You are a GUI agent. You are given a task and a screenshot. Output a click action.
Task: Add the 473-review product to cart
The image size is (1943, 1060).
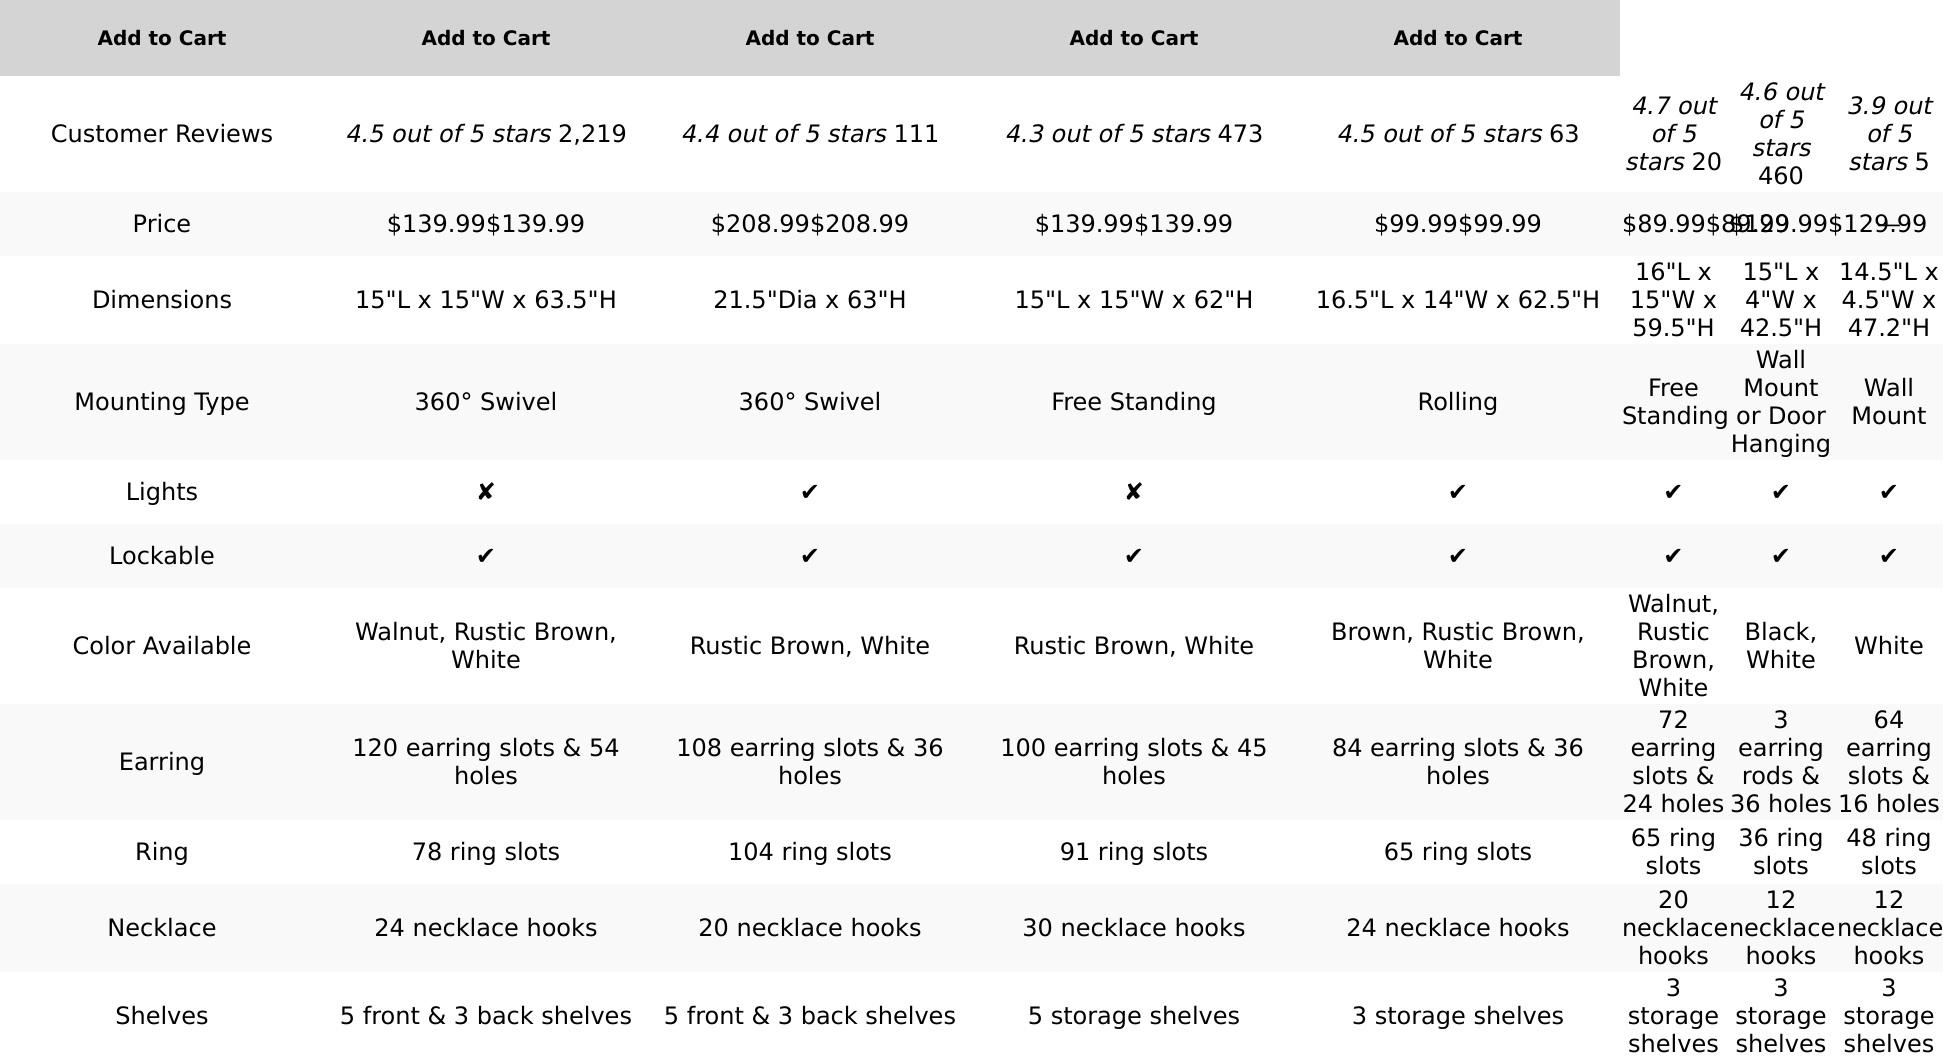pyautogui.click(x=1133, y=38)
